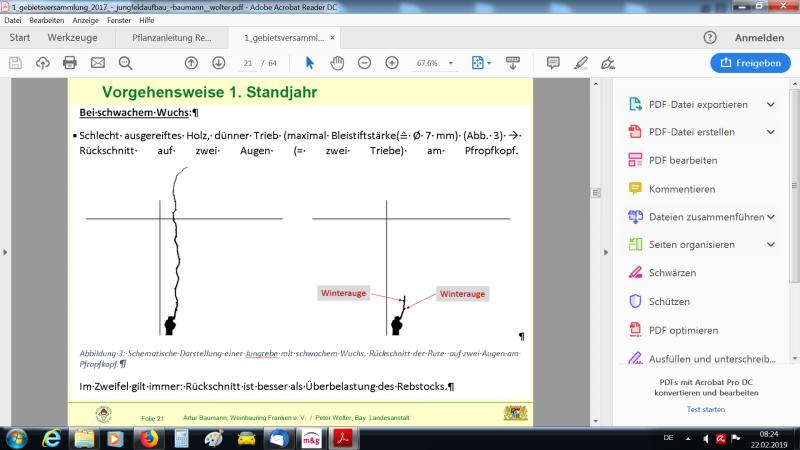Click the Freigeben share button
The height and width of the screenshot is (450, 800).
749,62
